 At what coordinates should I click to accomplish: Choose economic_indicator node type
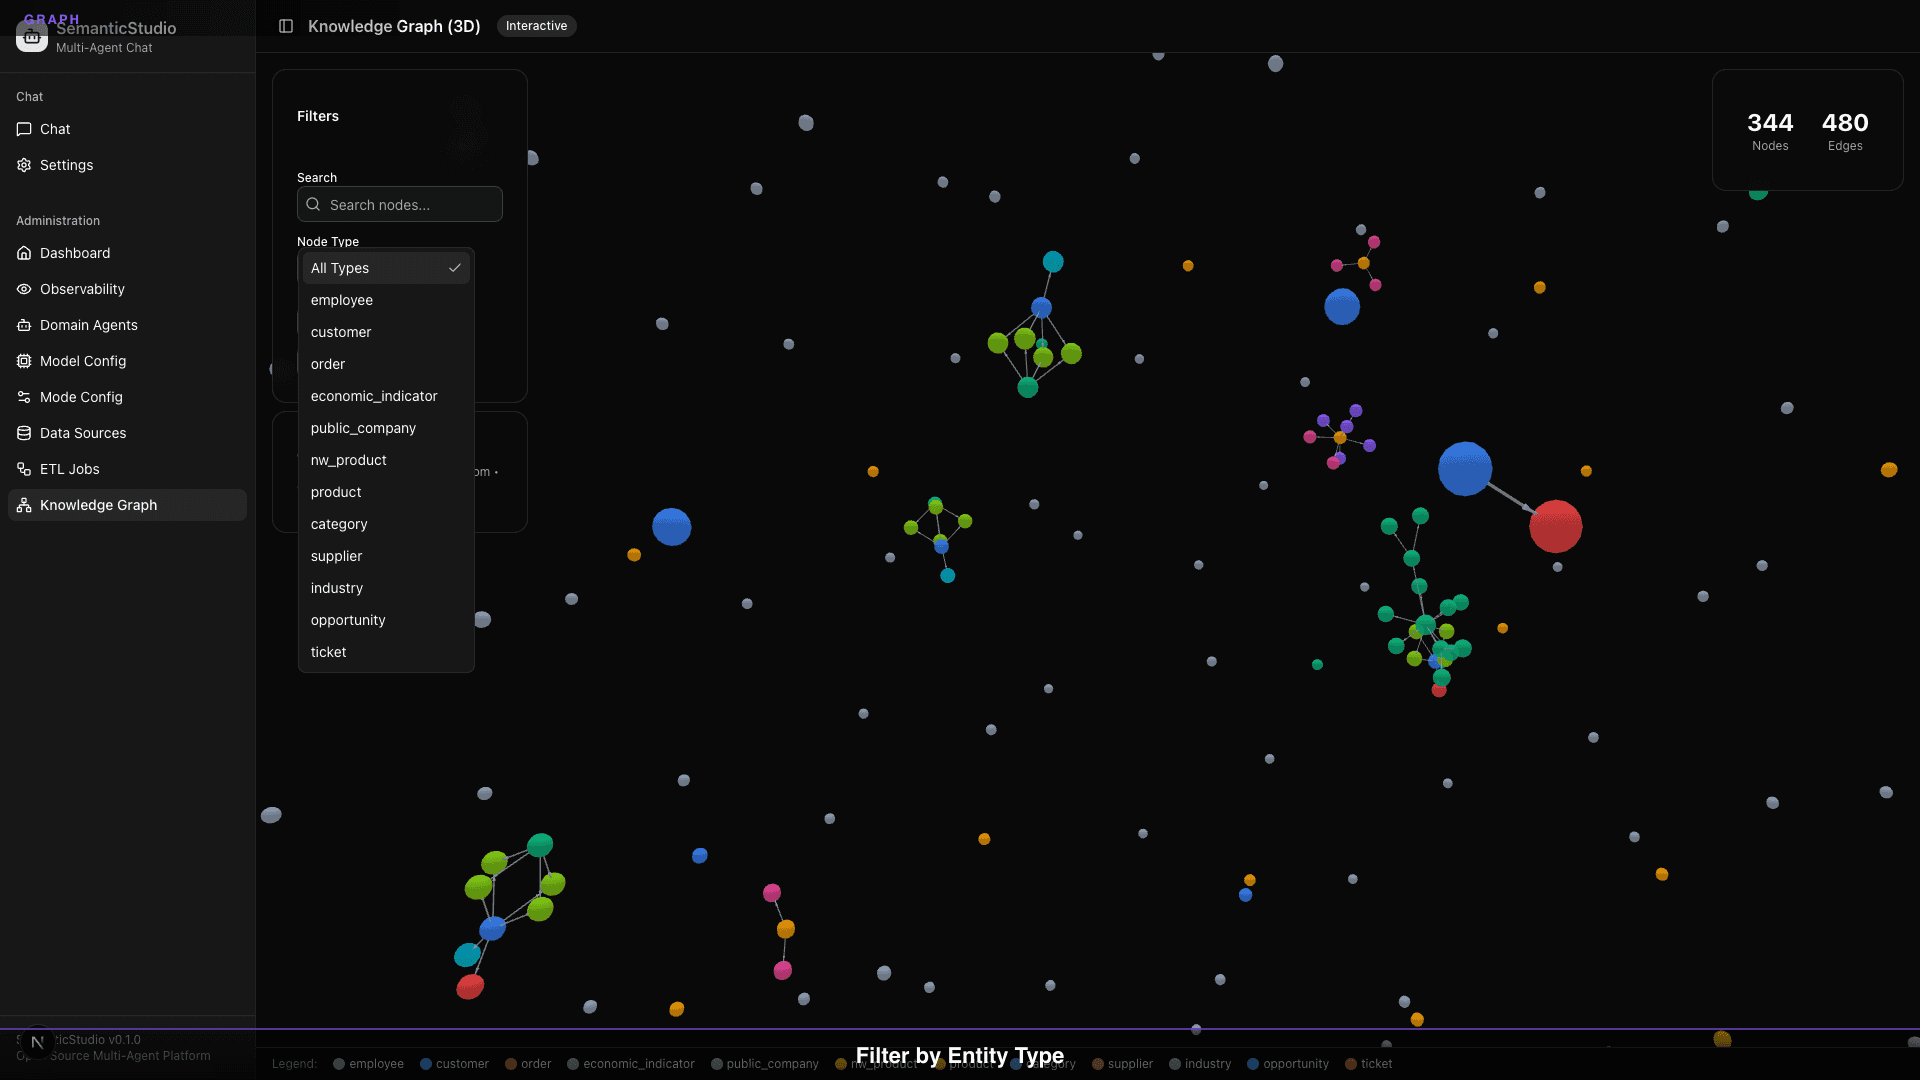[386, 396]
